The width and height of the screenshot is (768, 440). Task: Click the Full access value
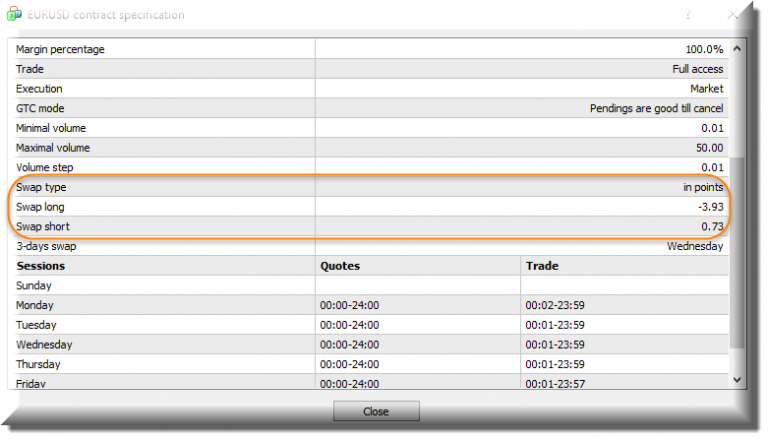[697, 69]
